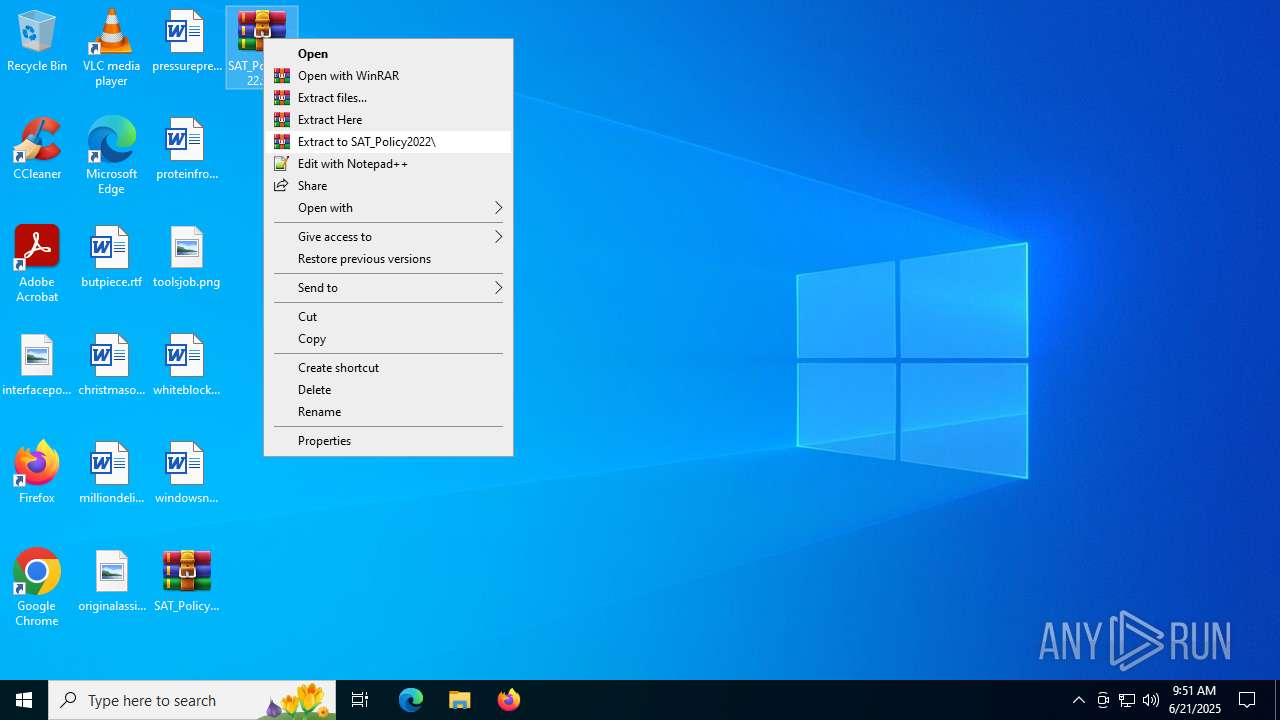Select Microsoft Edge desktop shortcut

(111, 156)
